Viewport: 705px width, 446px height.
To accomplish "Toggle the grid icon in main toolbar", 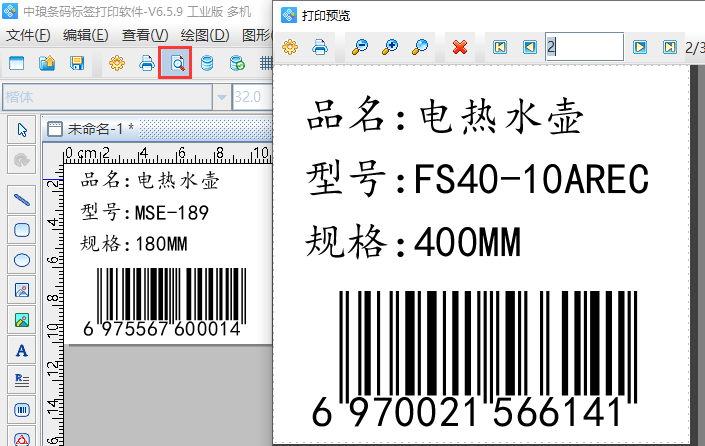I will click(x=266, y=63).
